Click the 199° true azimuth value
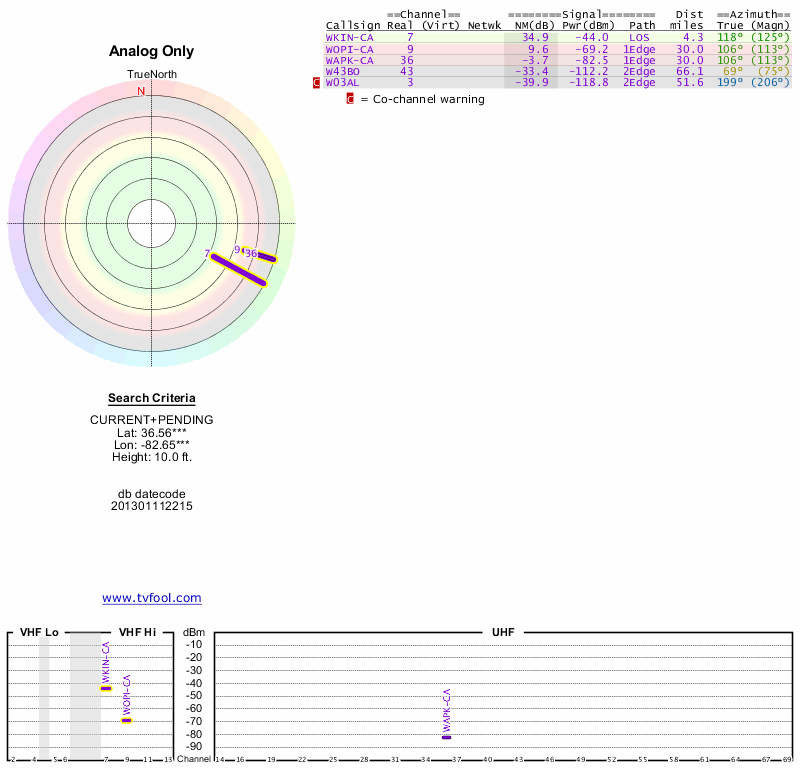Viewport: 800px width, 768px height. click(x=730, y=83)
